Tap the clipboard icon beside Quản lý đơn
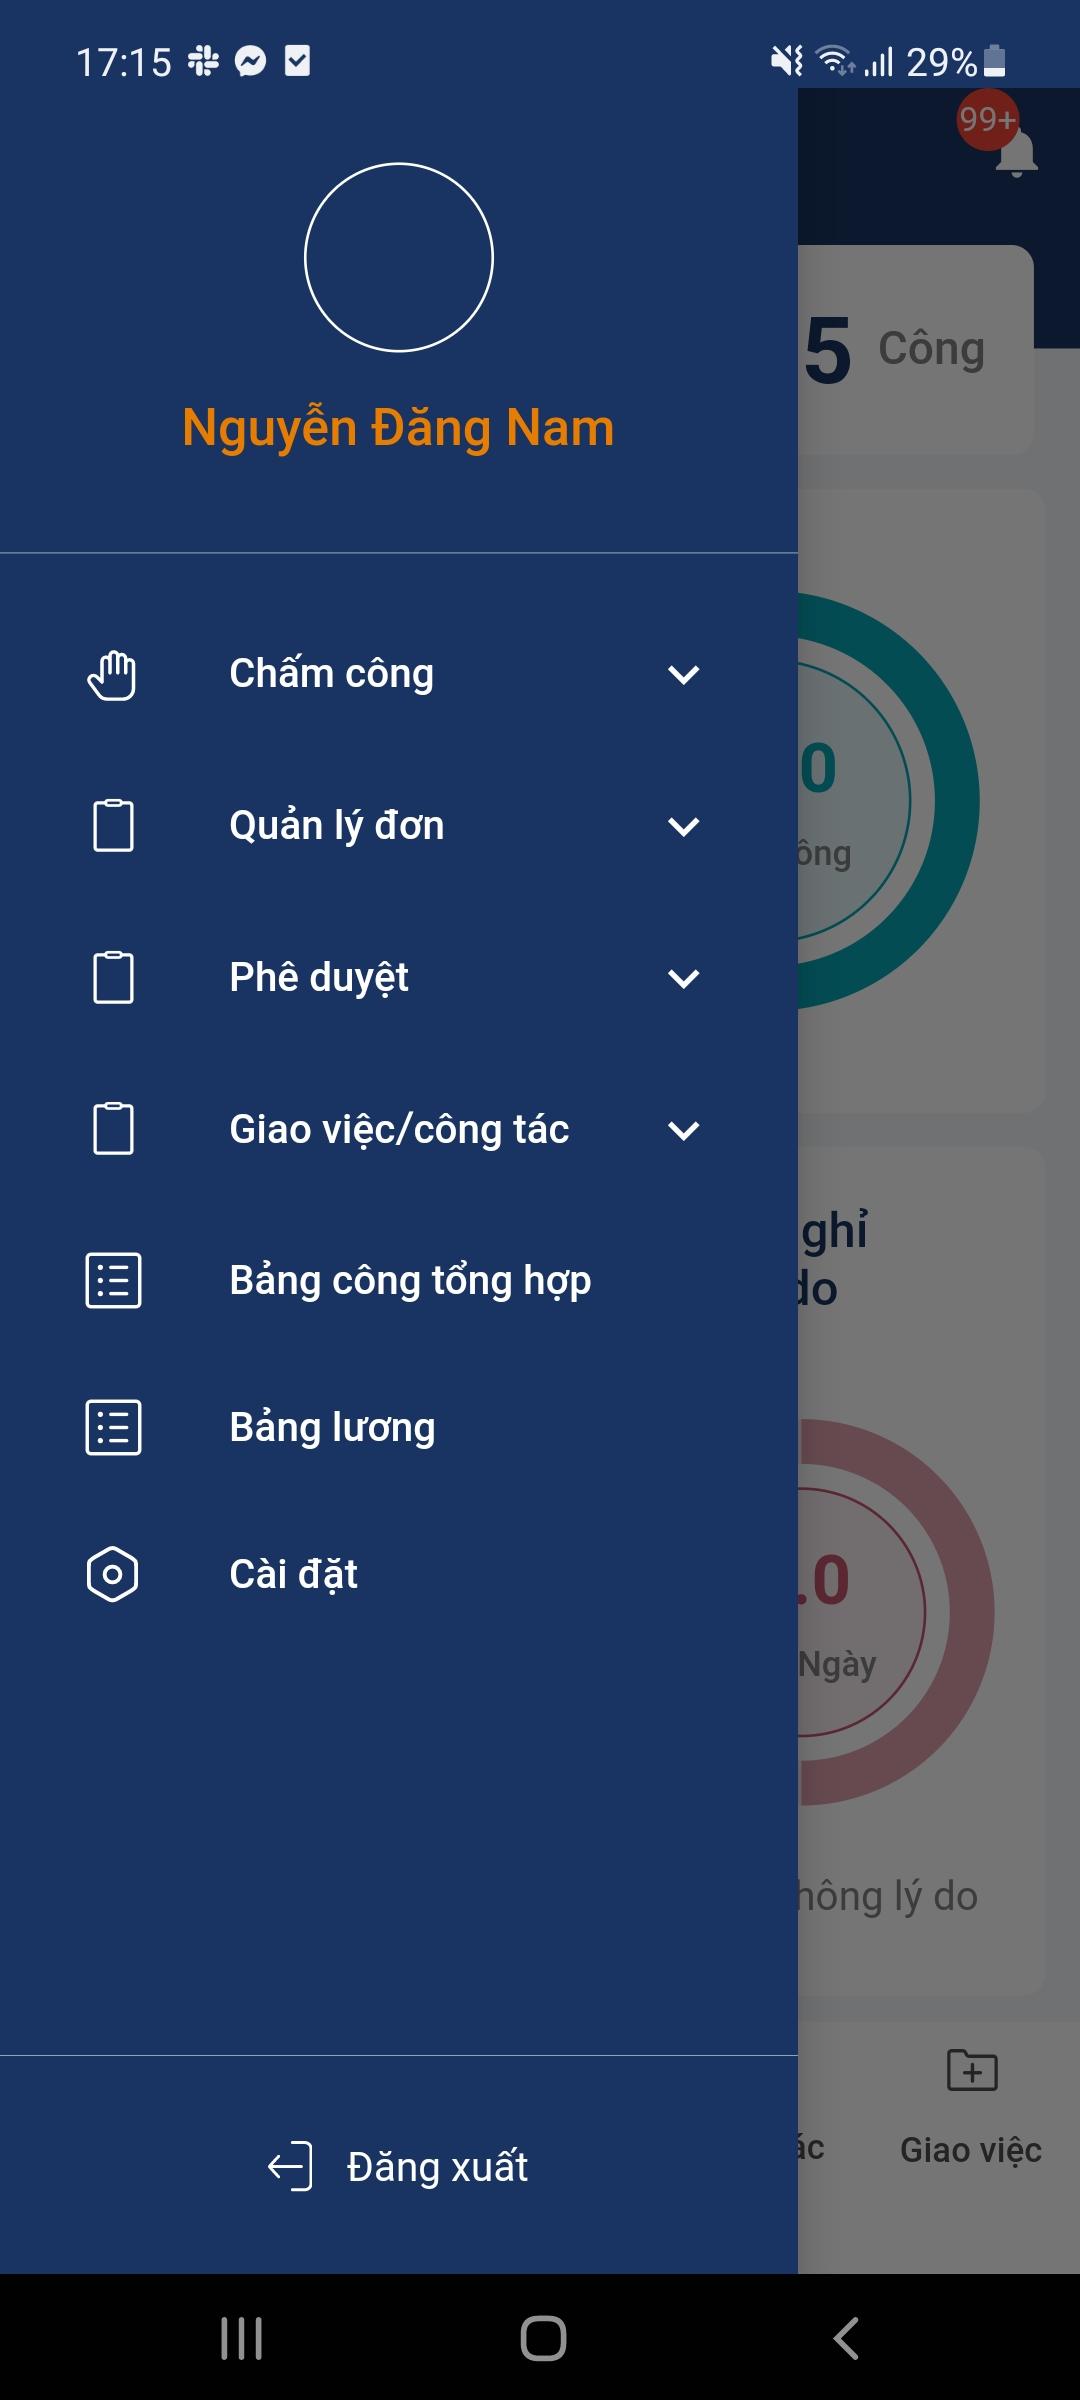1080x2400 pixels. point(113,826)
